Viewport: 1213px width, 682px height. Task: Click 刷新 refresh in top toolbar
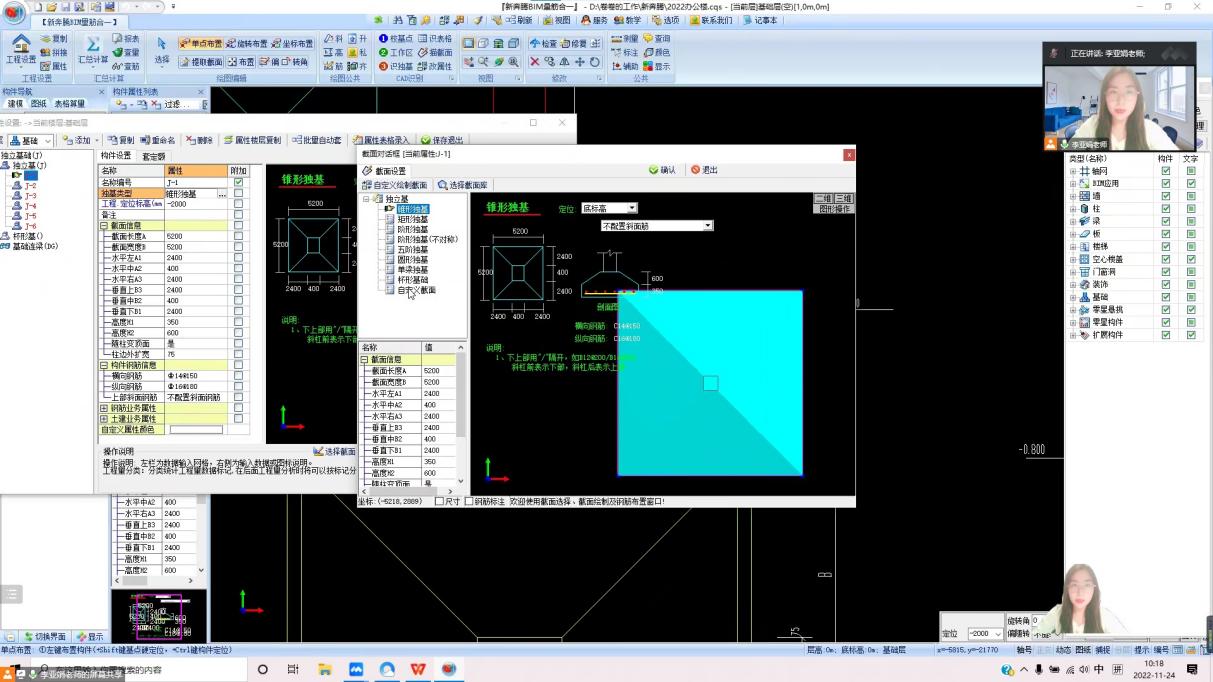point(517,20)
